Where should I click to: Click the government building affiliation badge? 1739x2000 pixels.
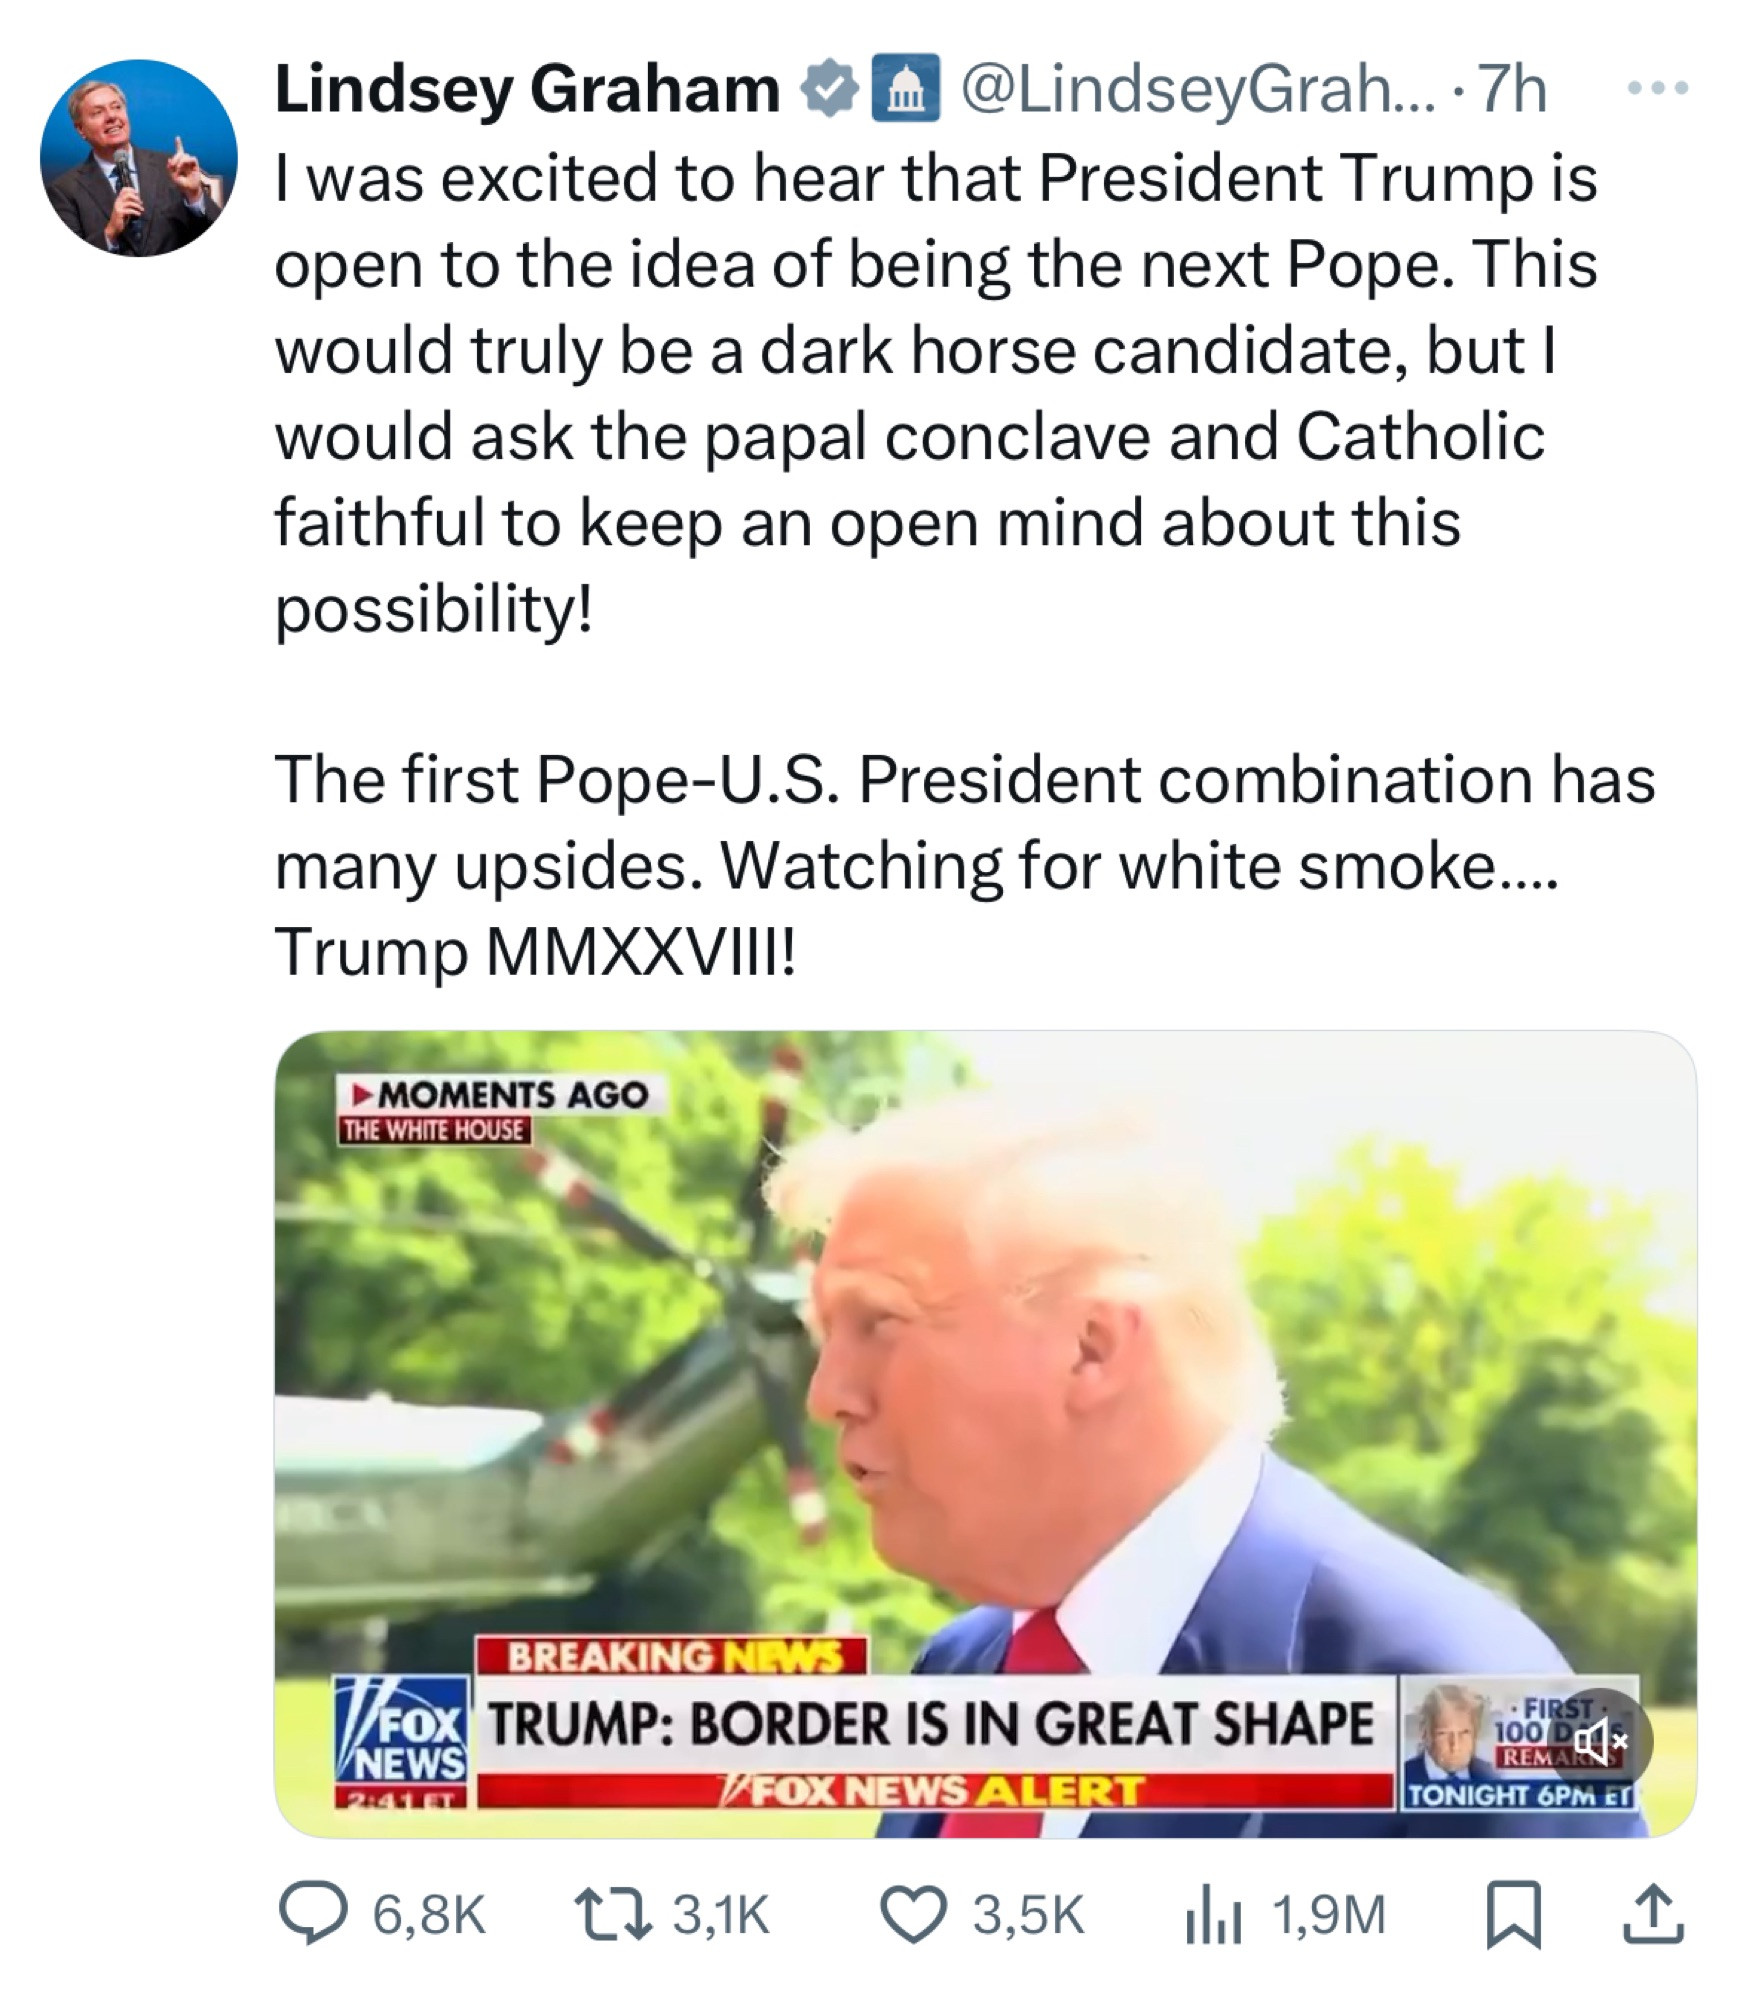[x=906, y=90]
